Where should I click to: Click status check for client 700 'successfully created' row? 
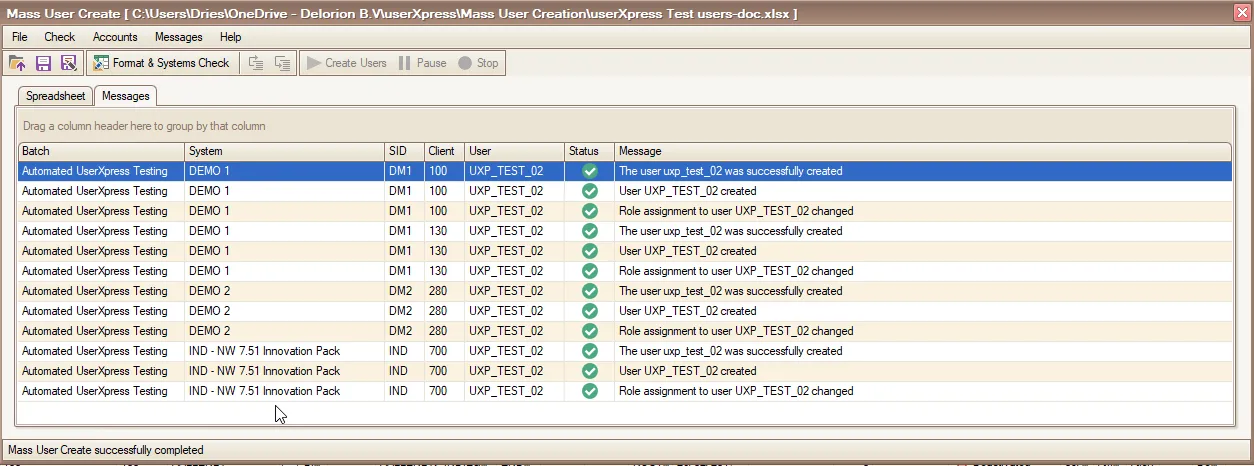(590, 351)
